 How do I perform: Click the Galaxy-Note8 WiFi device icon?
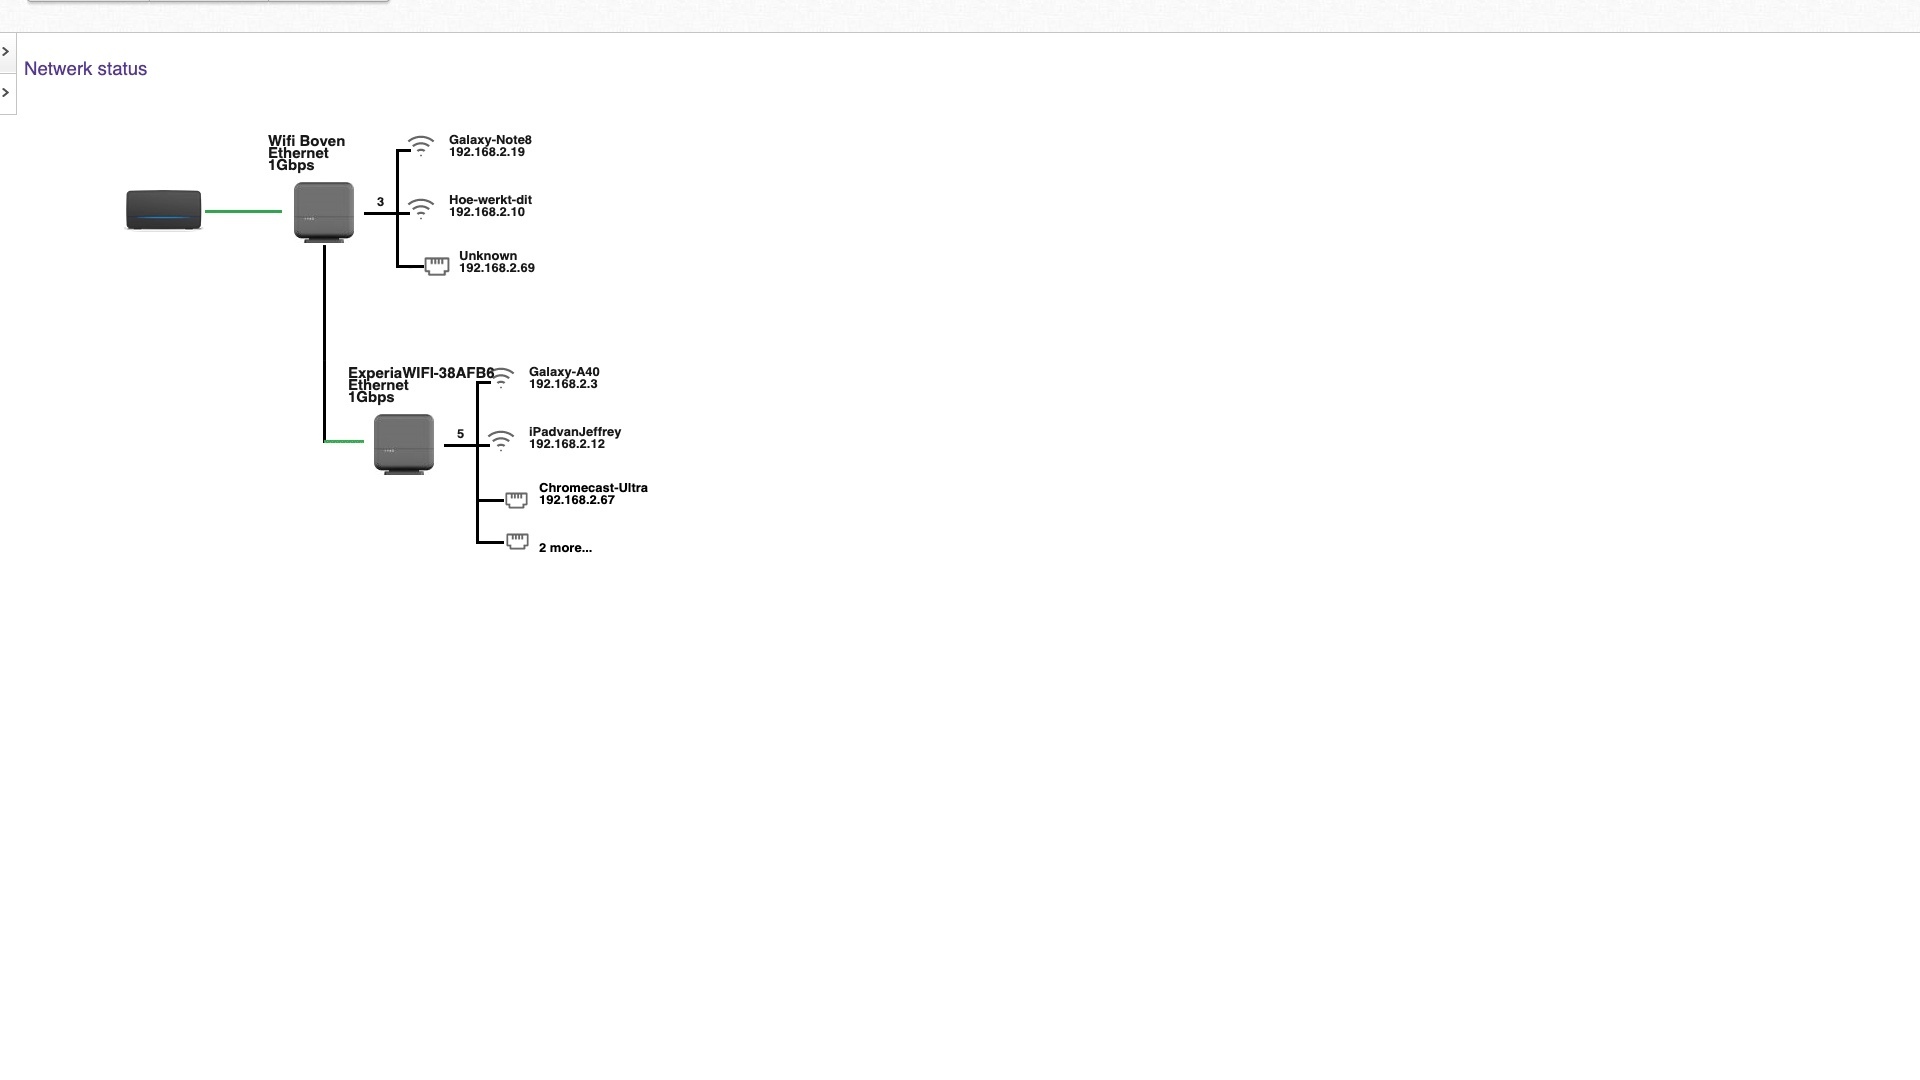tap(419, 145)
